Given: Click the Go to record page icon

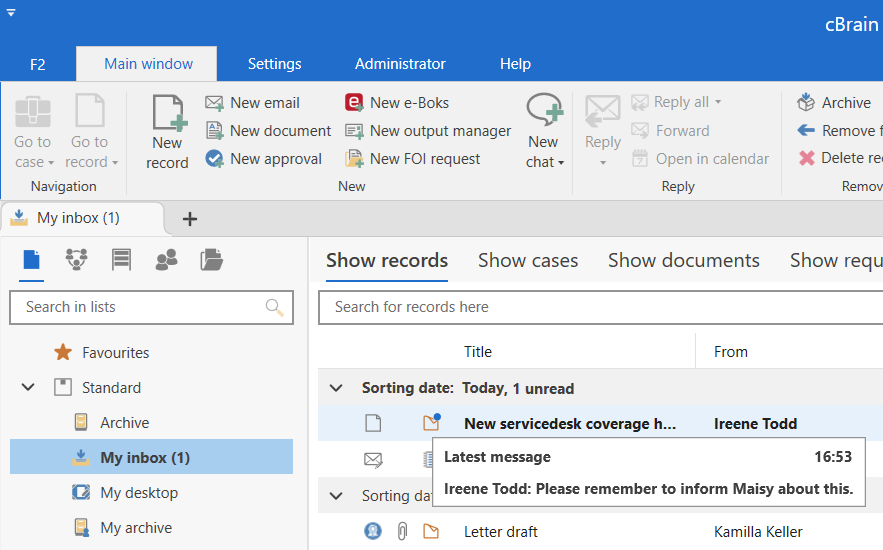Looking at the screenshot, I should pos(90,110).
